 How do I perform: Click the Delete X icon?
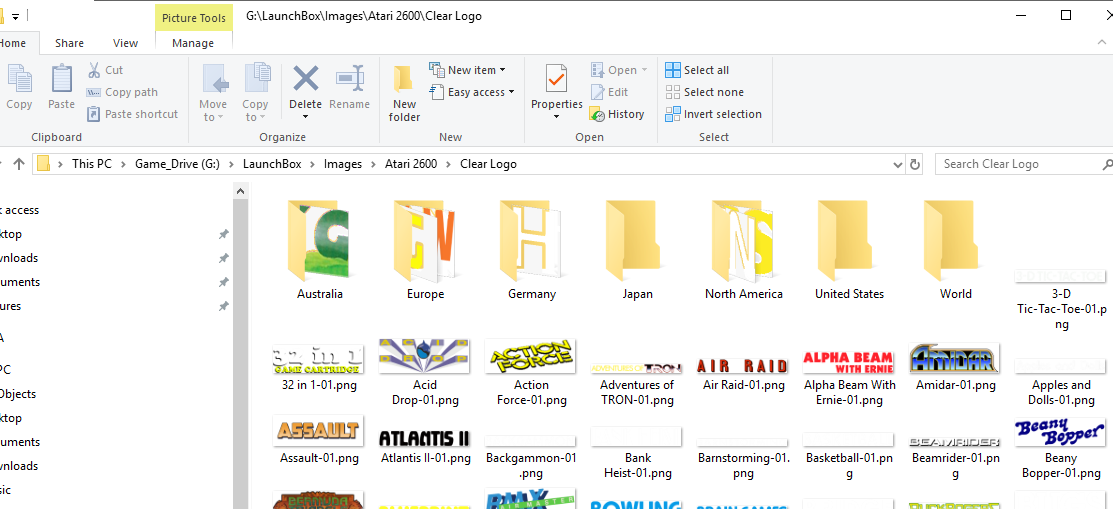coord(305,79)
